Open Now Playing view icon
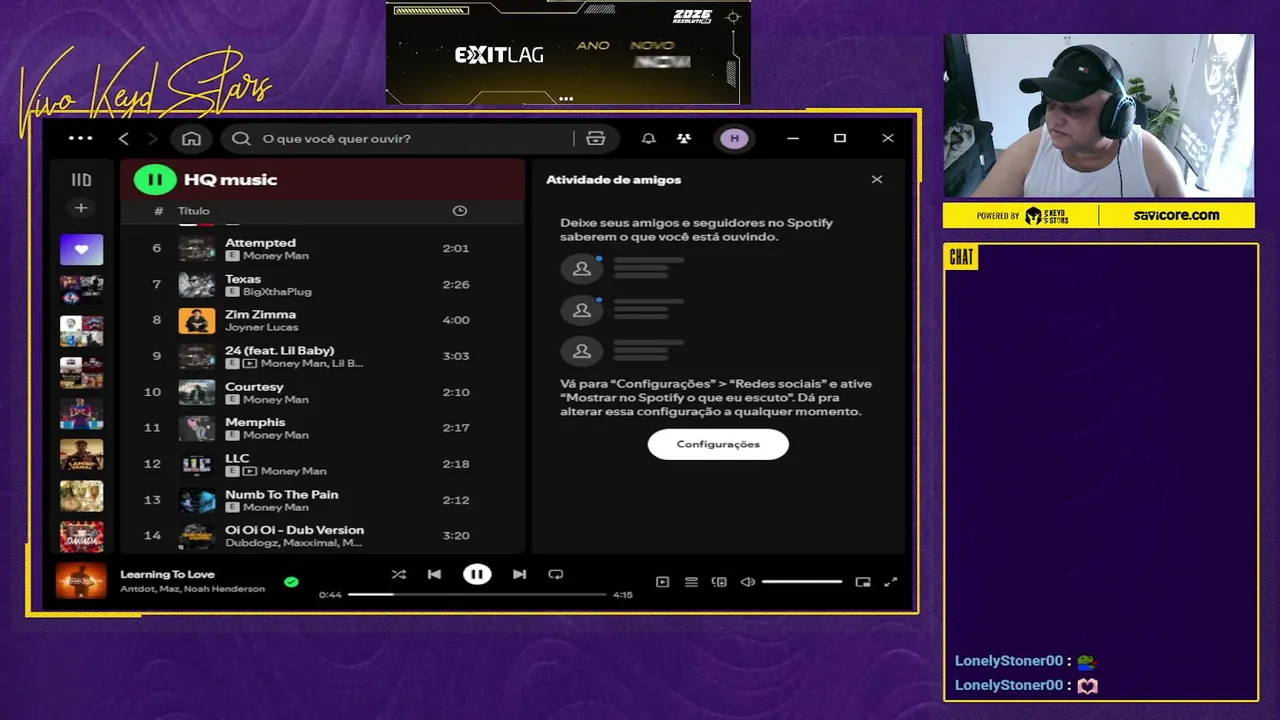This screenshot has width=1280, height=720. coord(662,582)
